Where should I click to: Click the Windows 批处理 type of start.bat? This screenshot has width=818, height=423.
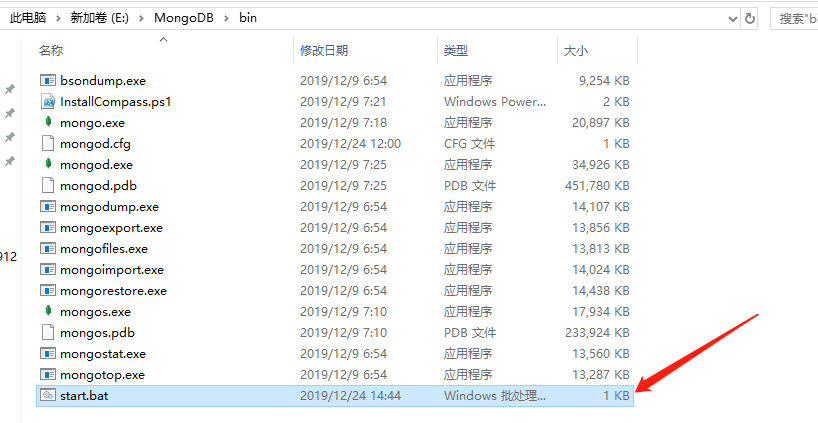[x=495, y=396]
